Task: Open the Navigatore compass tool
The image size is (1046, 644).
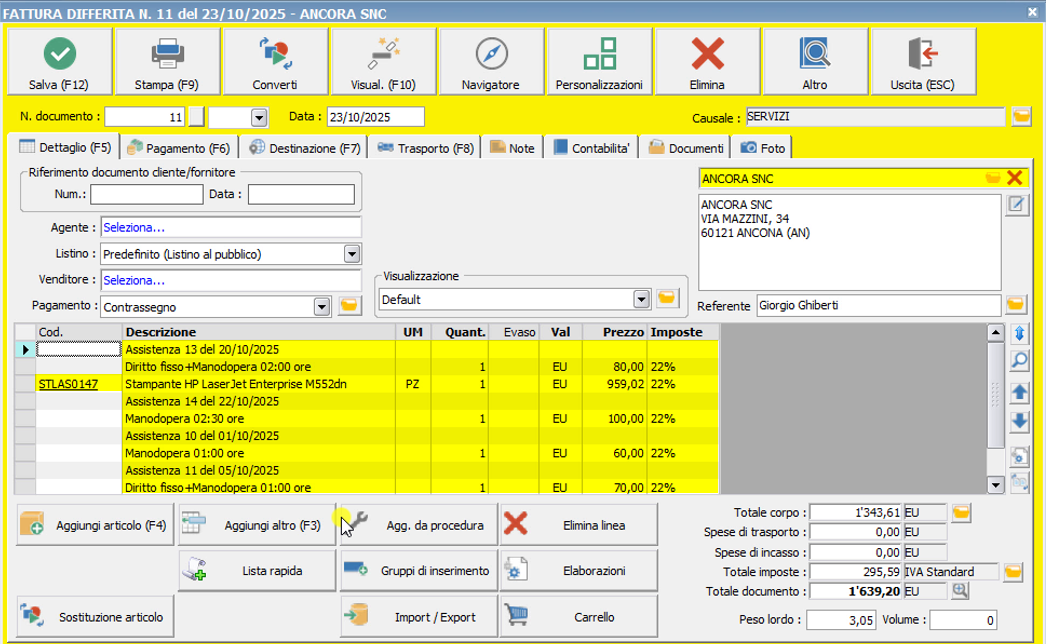Action: tap(491, 62)
